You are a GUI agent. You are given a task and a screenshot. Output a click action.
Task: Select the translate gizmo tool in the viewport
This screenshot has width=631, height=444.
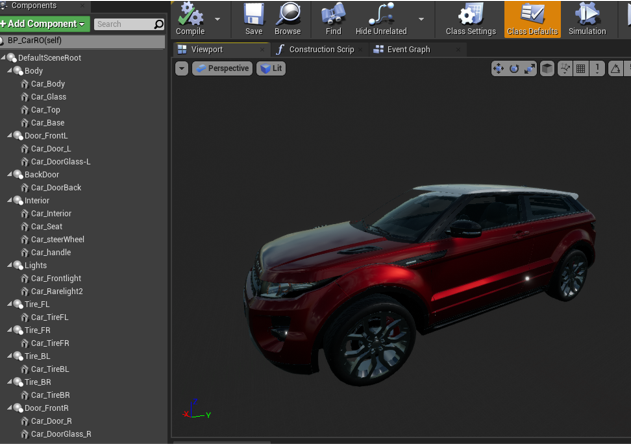coord(498,69)
